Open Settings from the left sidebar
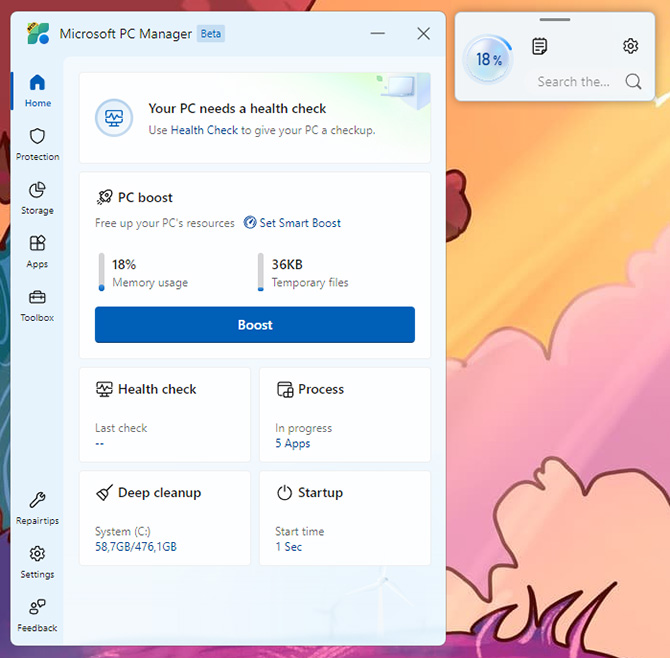The image size is (670, 658). (37, 554)
